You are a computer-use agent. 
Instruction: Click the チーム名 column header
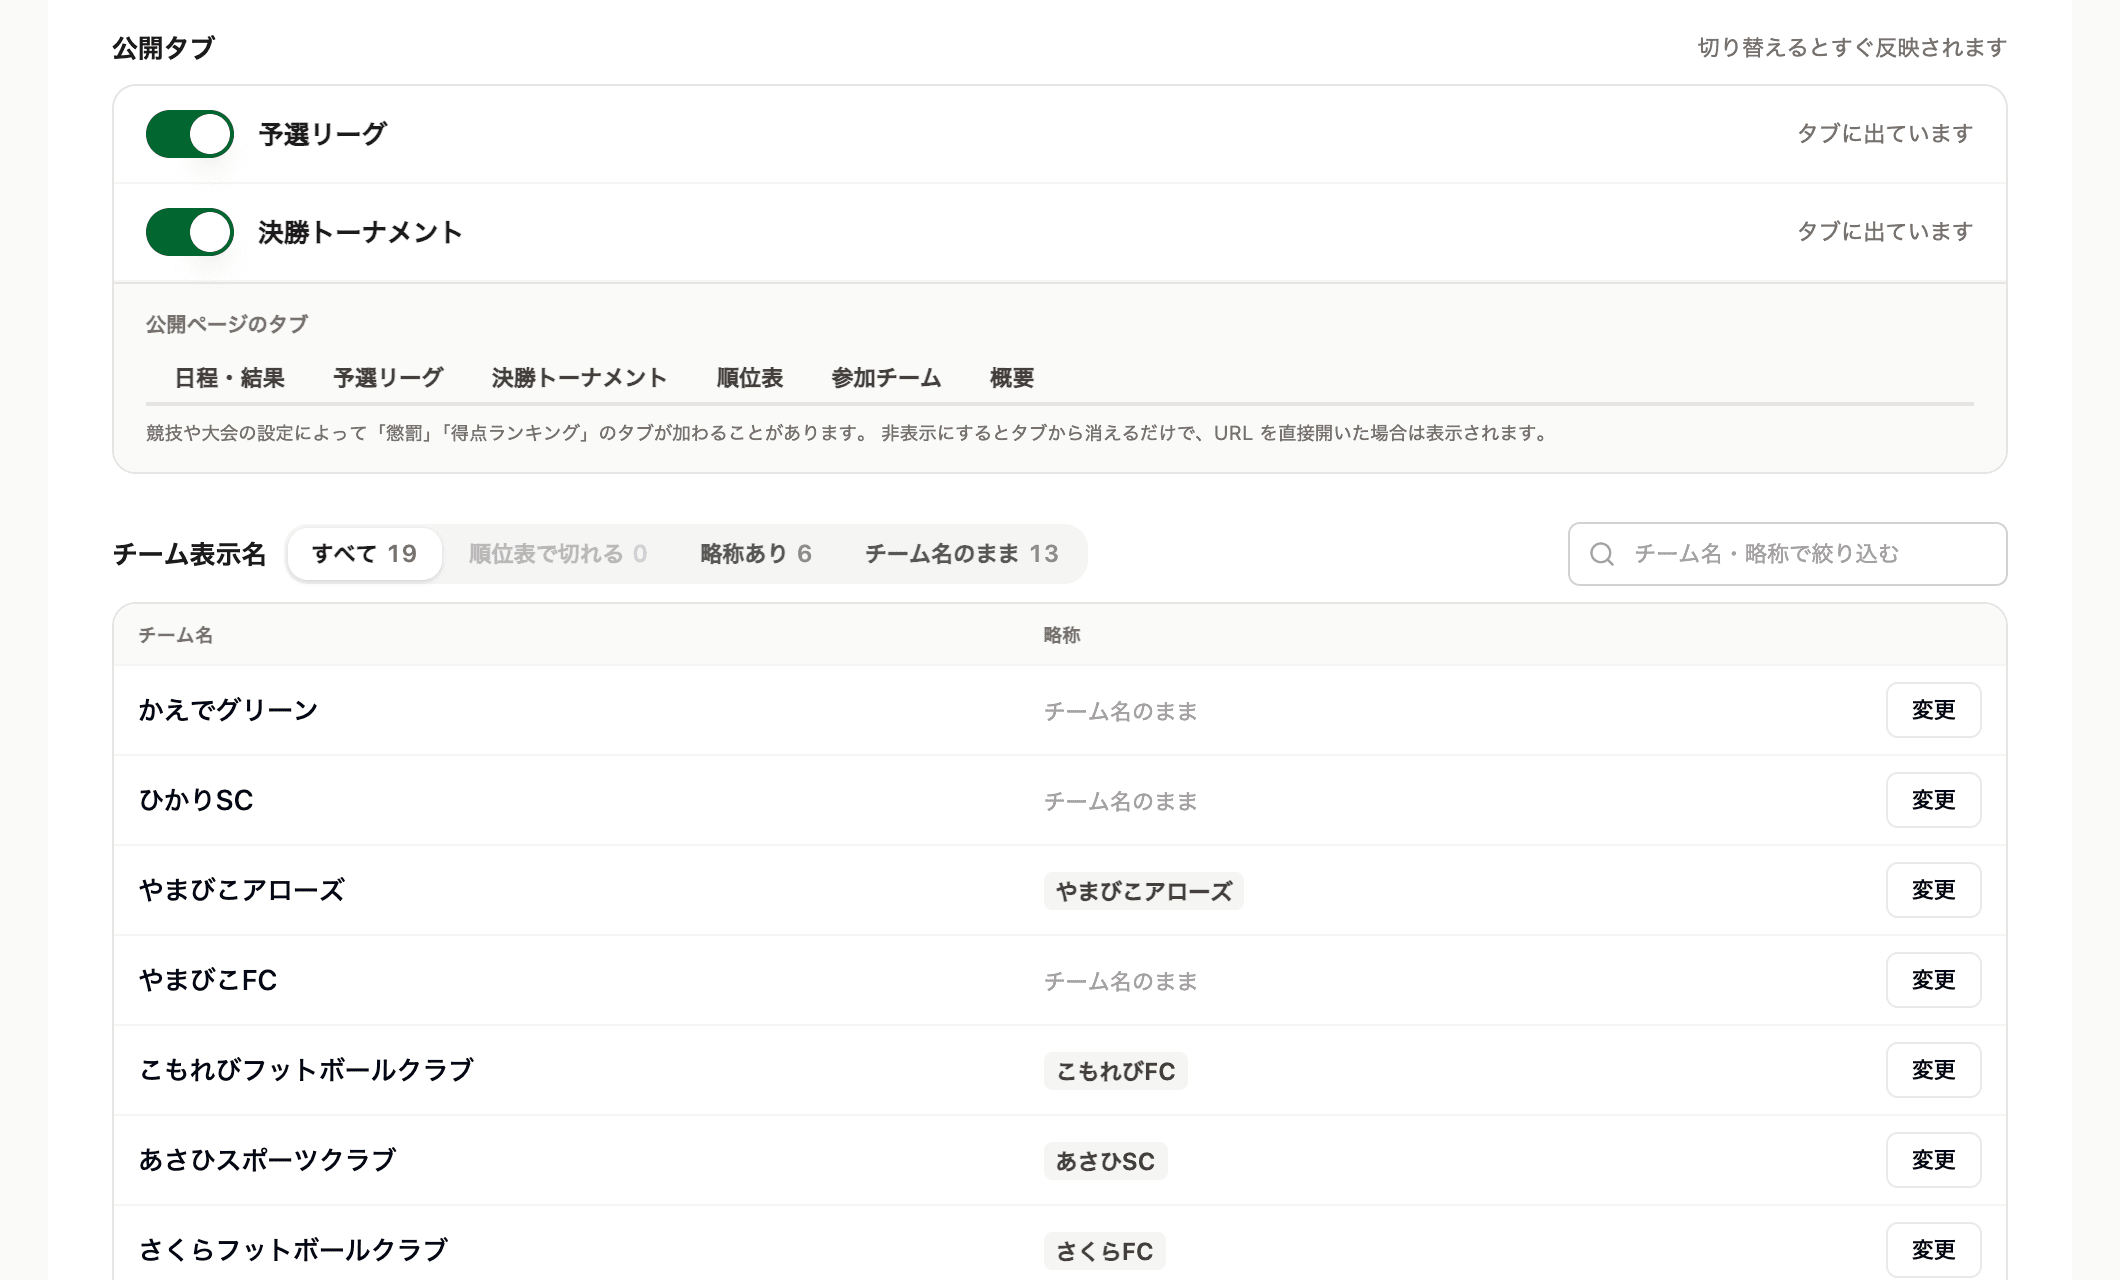176,635
